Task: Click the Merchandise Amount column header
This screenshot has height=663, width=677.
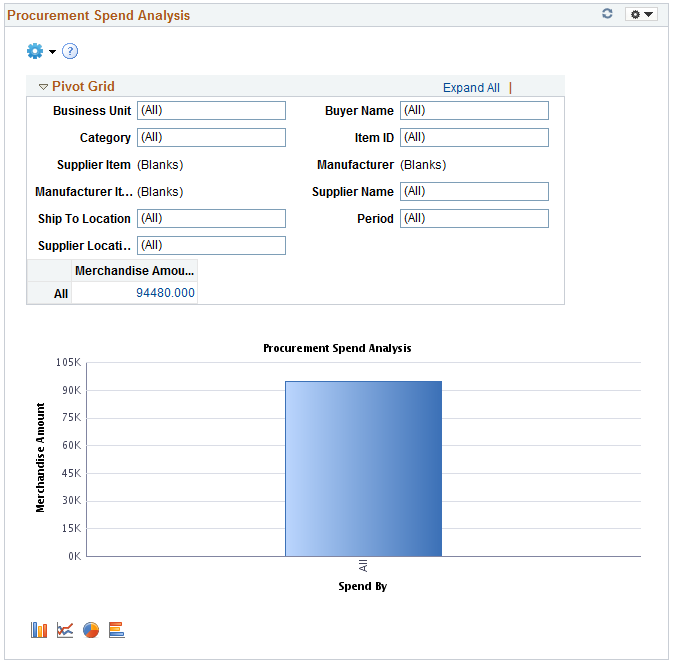Action: pyautogui.click(x=134, y=271)
